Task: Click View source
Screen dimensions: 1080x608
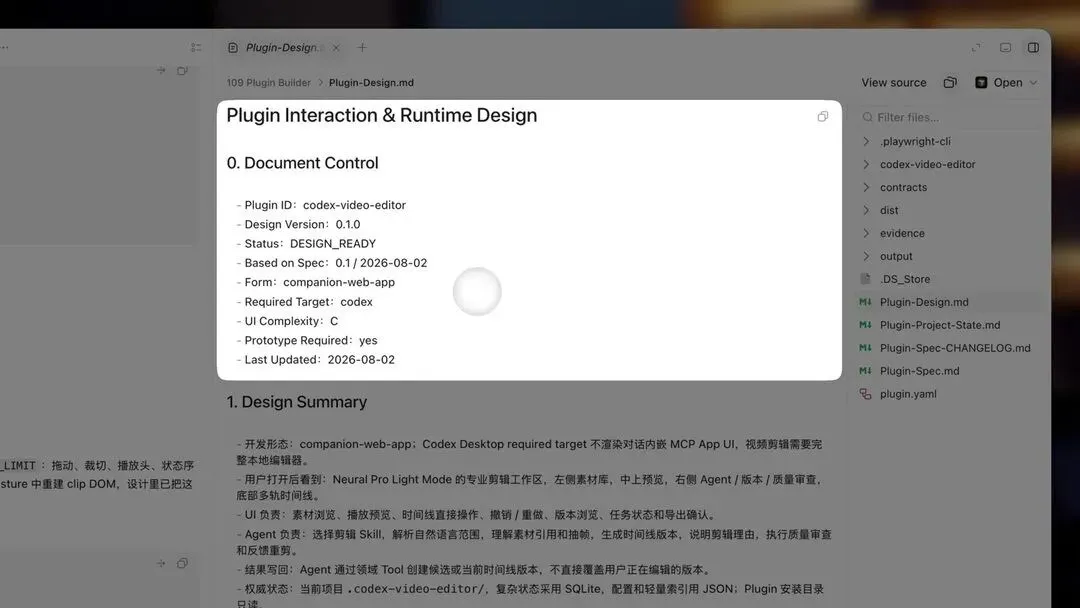Action: click(x=894, y=83)
